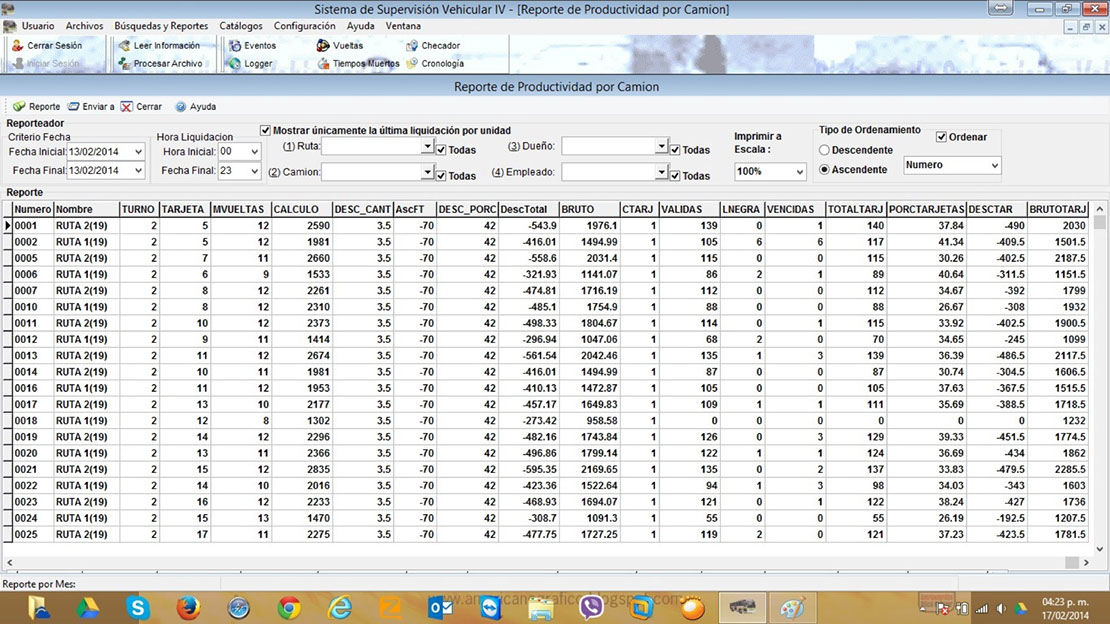The height and width of the screenshot is (624, 1110).
Task: Click the Reporte button
Action: tap(36, 106)
